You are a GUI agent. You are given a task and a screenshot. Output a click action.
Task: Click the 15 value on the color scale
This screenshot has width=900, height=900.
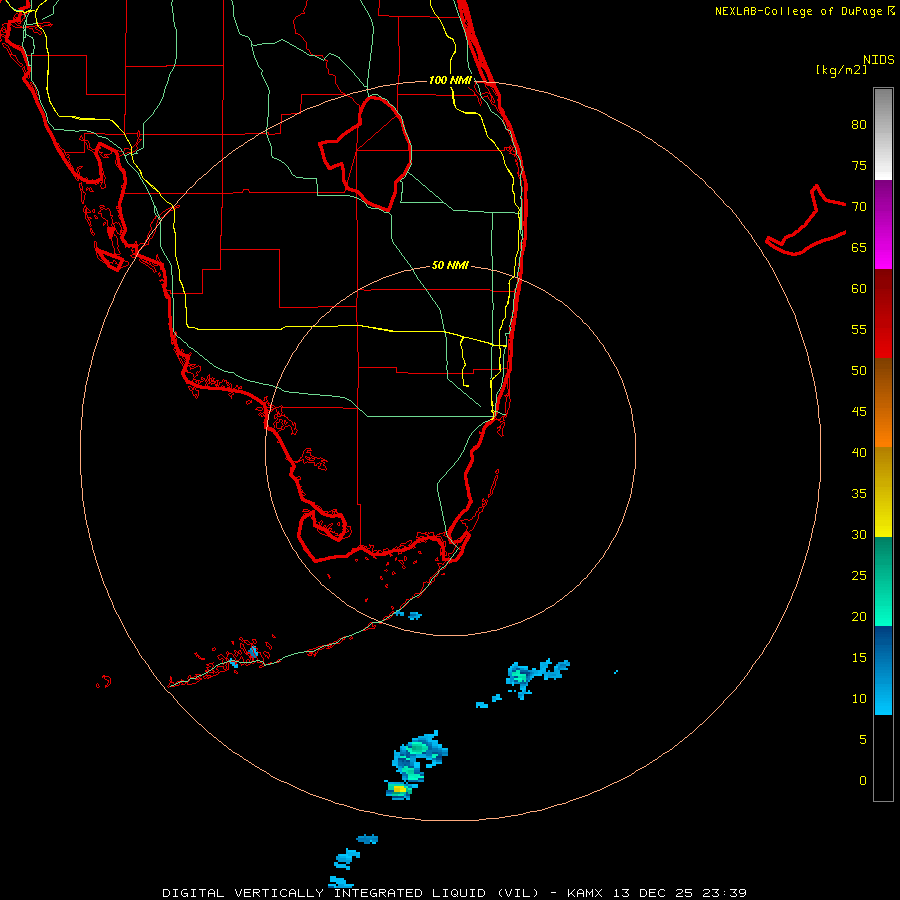point(859,658)
